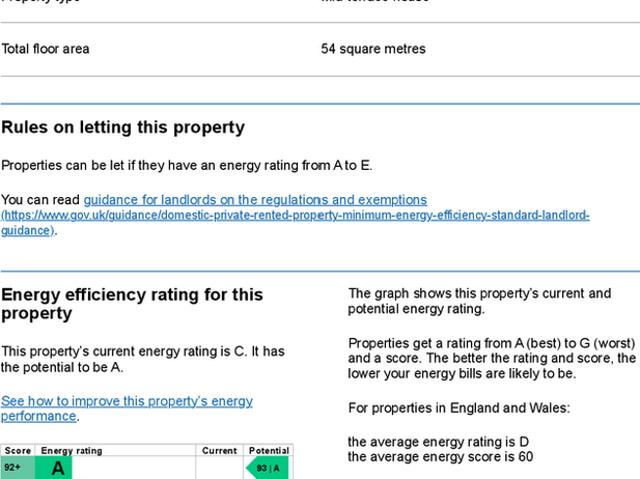640x479 pixels.
Task: Open guidance for landlords on regulations link
Action: (x=255, y=200)
